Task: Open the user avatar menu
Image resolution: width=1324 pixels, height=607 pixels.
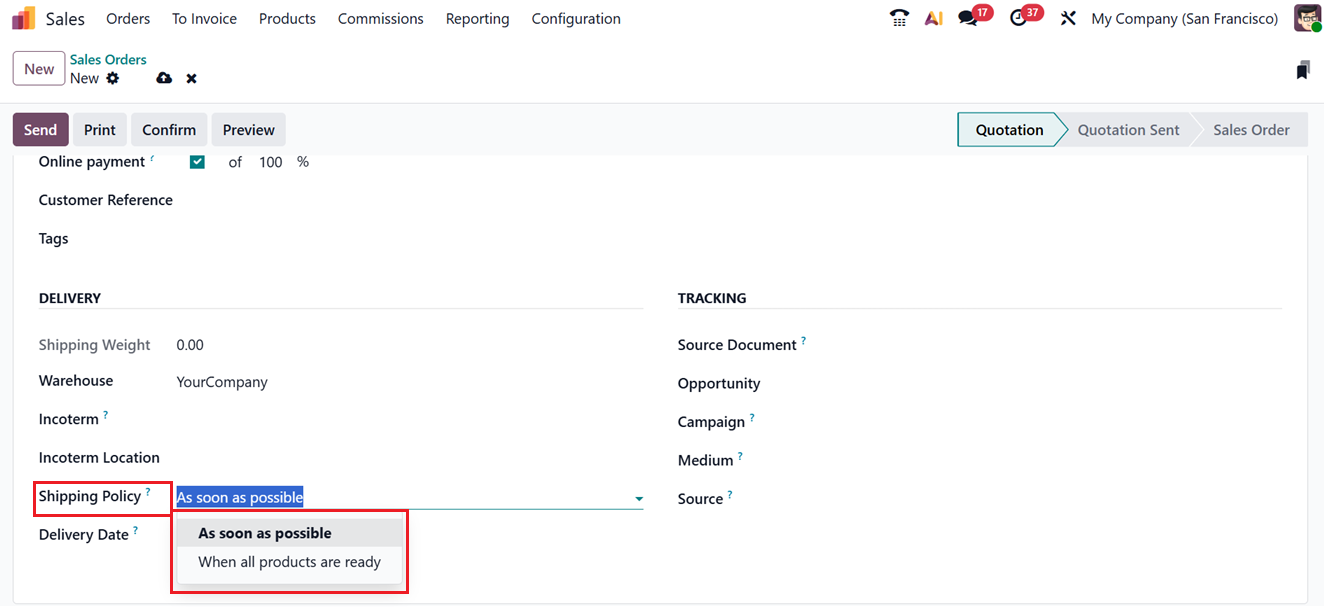Action: (x=1307, y=18)
